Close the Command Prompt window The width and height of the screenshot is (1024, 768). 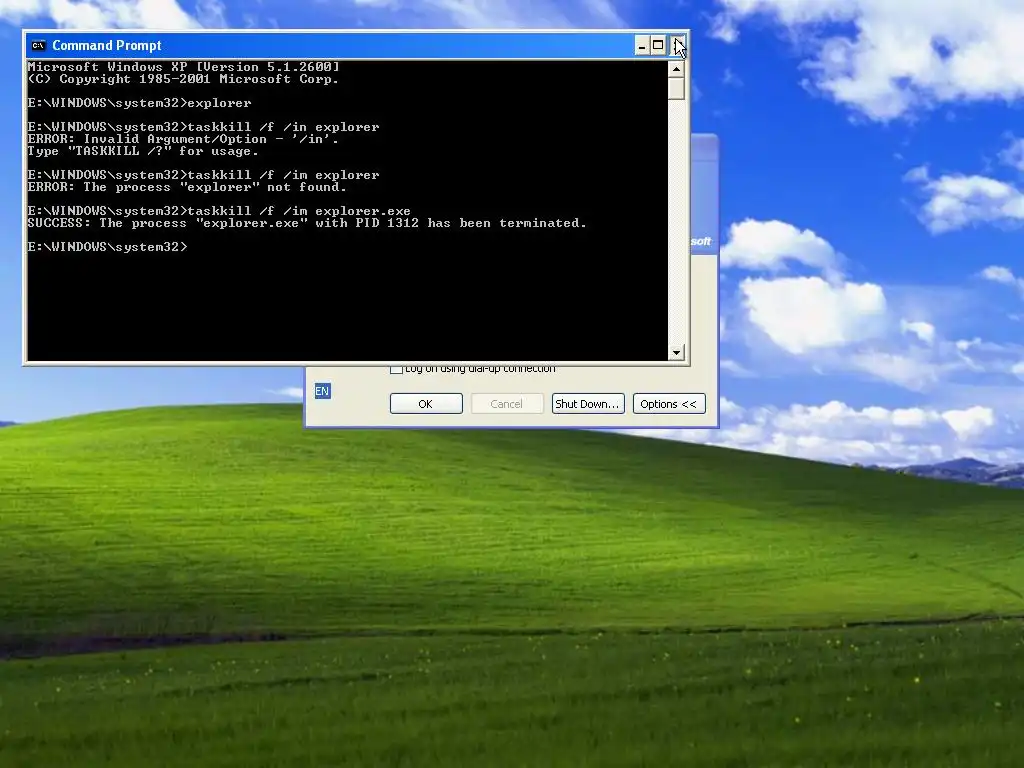pyautogui.click(x=678, y=45)
